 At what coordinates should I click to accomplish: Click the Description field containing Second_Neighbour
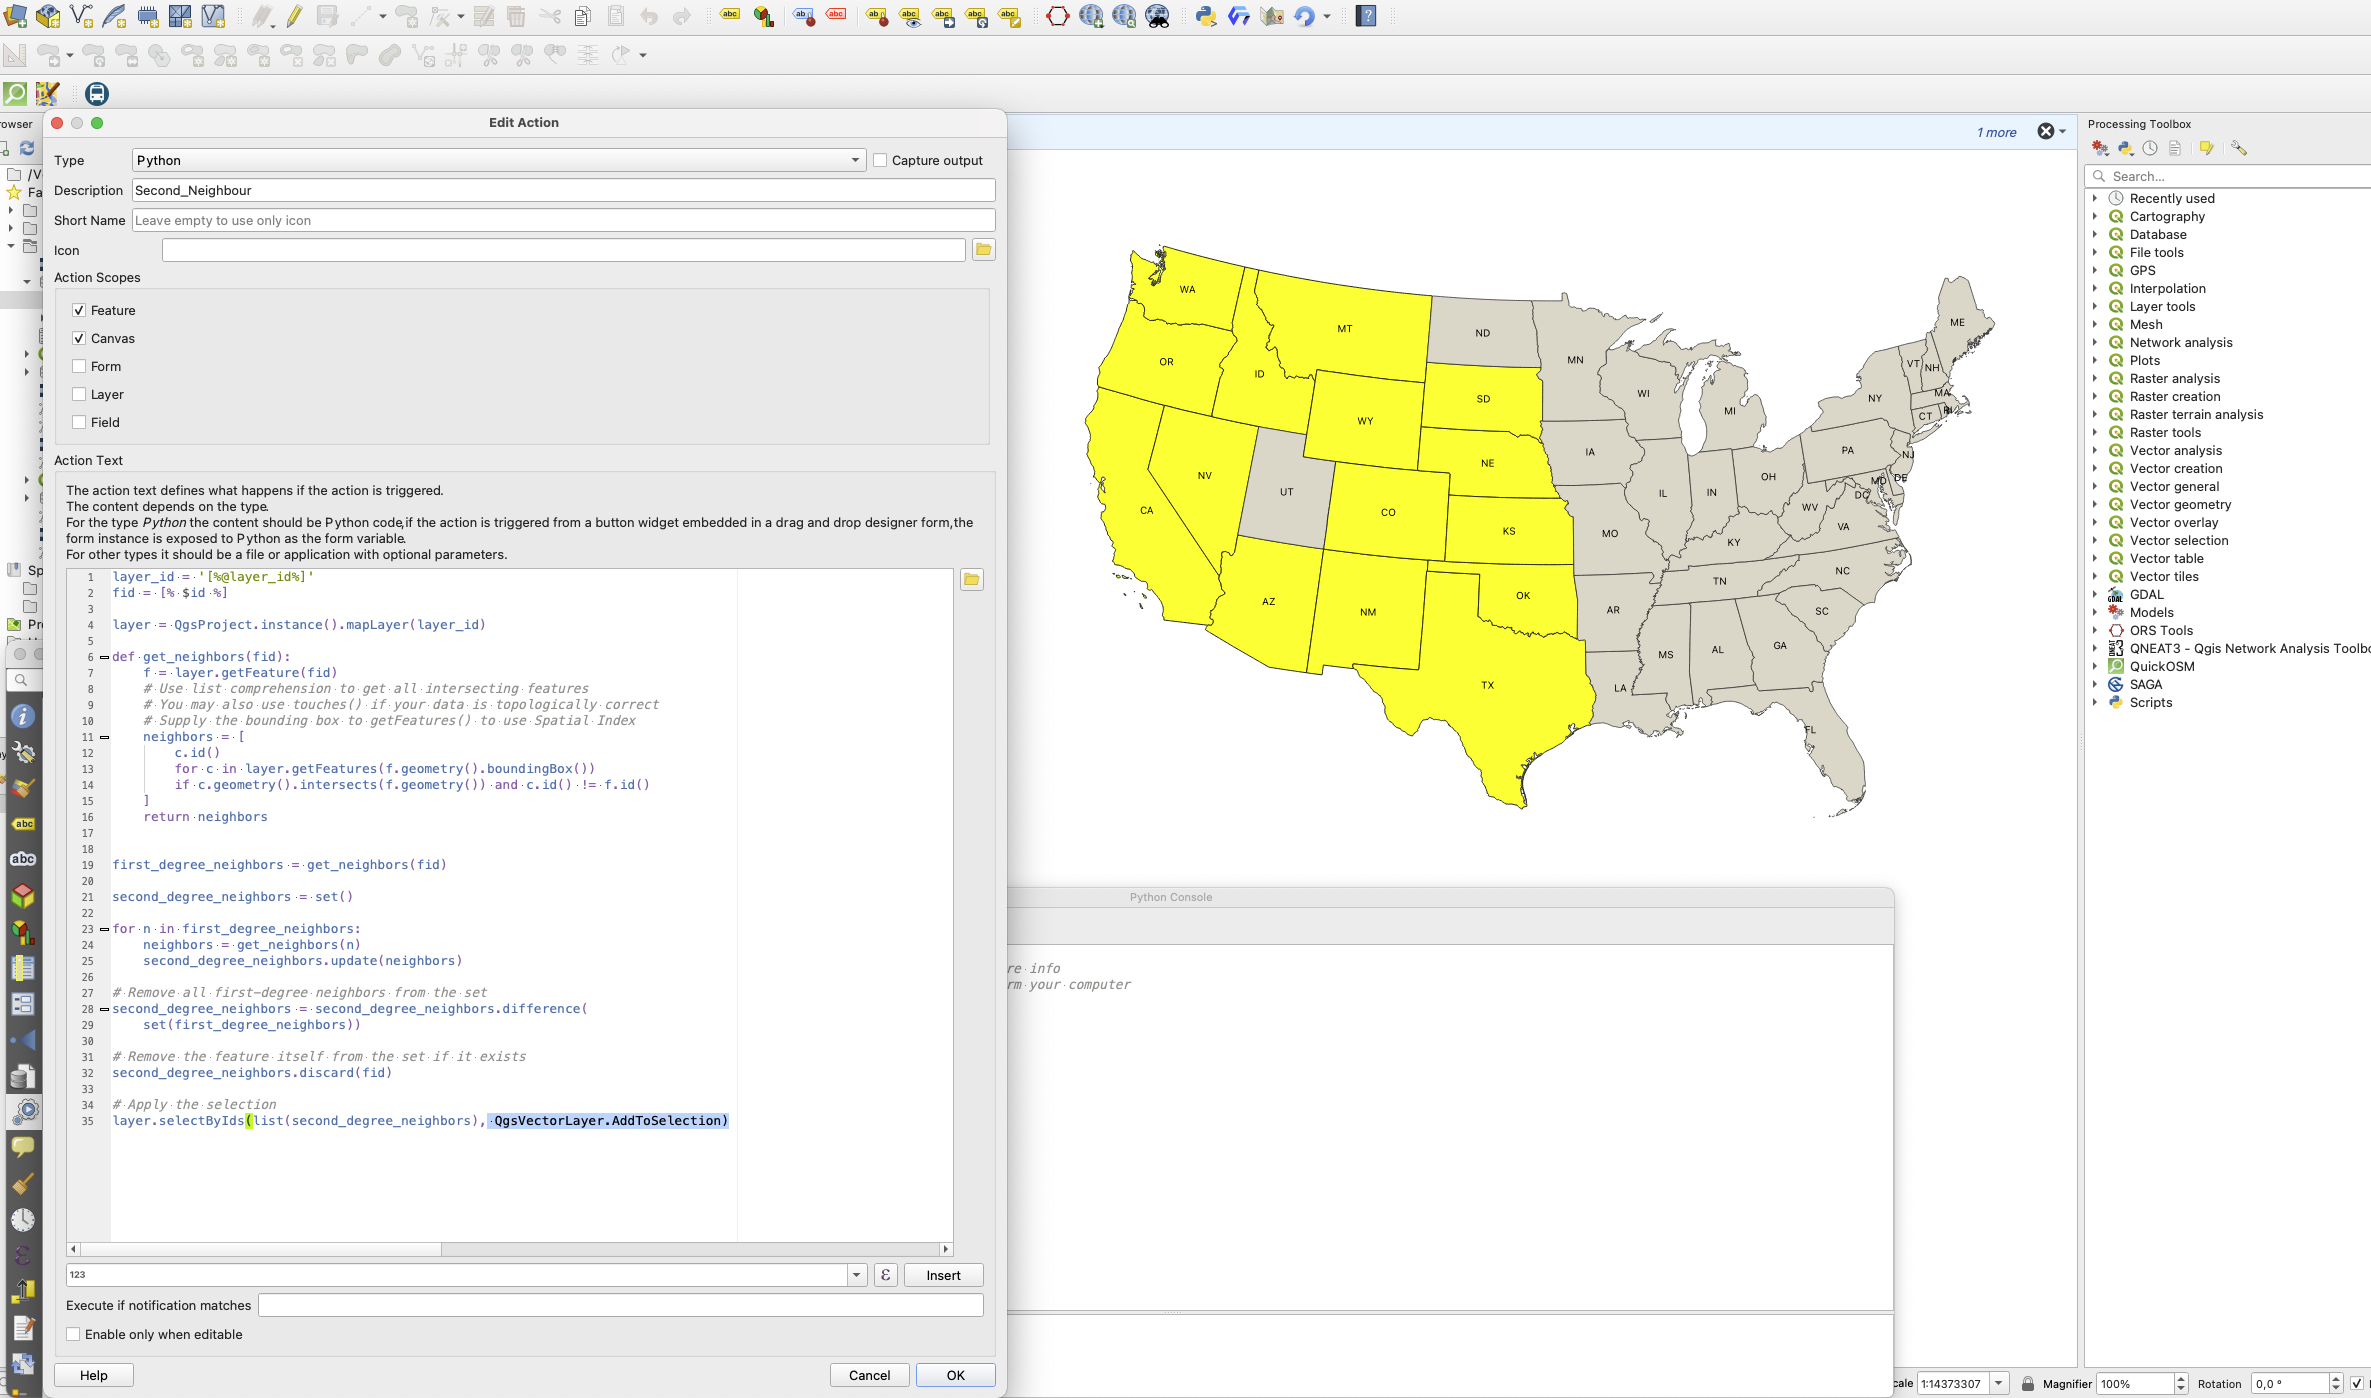(x=564, y=190)
